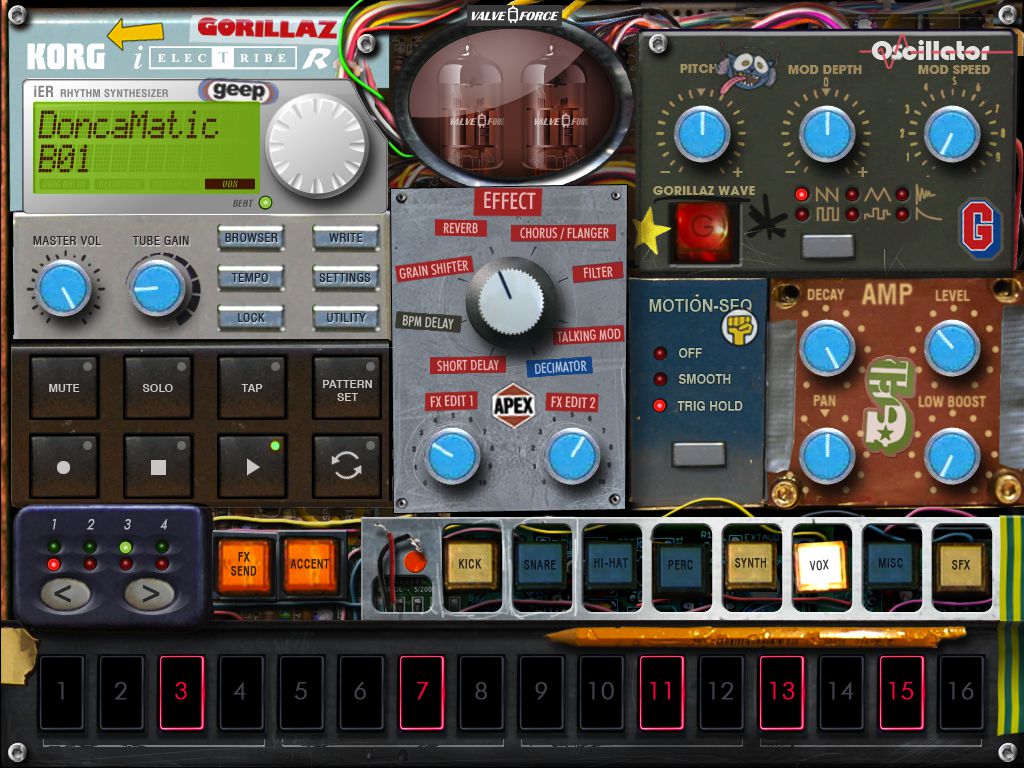This screenshot has width=1024, height=768.
Task: Select the KICK part button
Action: point(470,564)
